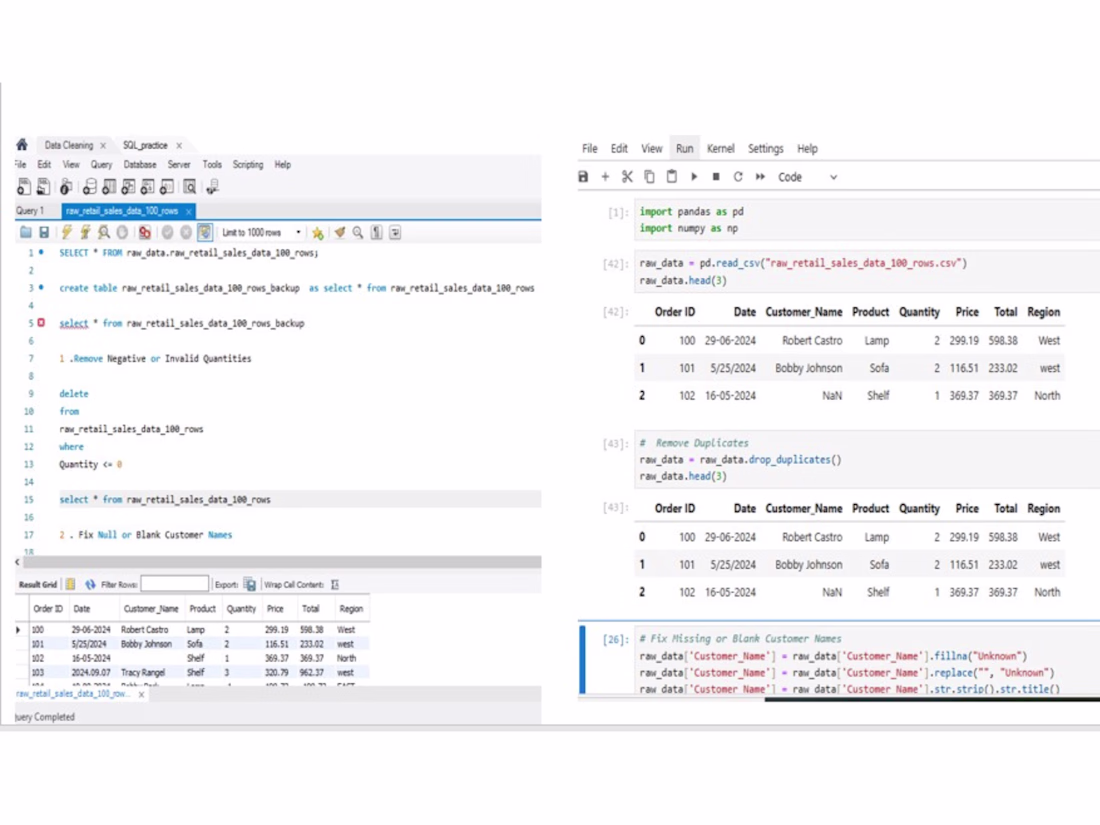Paste cell from clipboard icon
Viewport: 1100px width, 825px height.
[671, 177]
